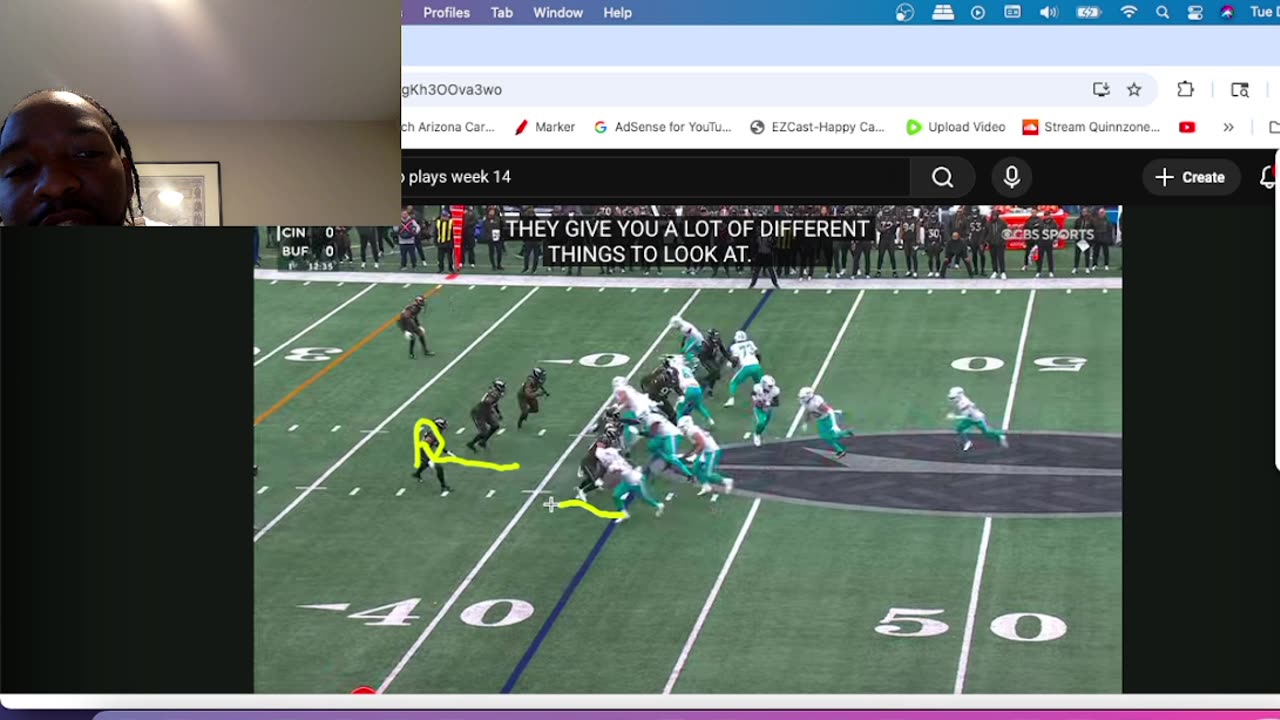
Task: Open the Stream Quinnzone SoundCloud bookmark
Action: pyautogui.click(x=1091, y=127)
